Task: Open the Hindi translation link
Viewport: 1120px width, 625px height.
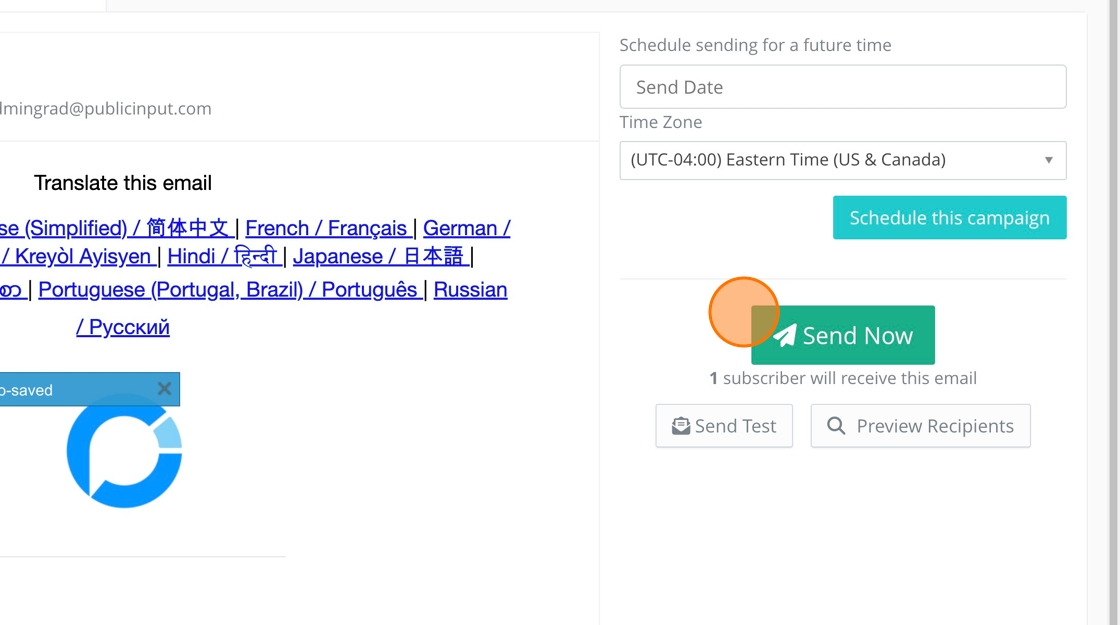Action: pyautogui.click(x=222, y=257)
